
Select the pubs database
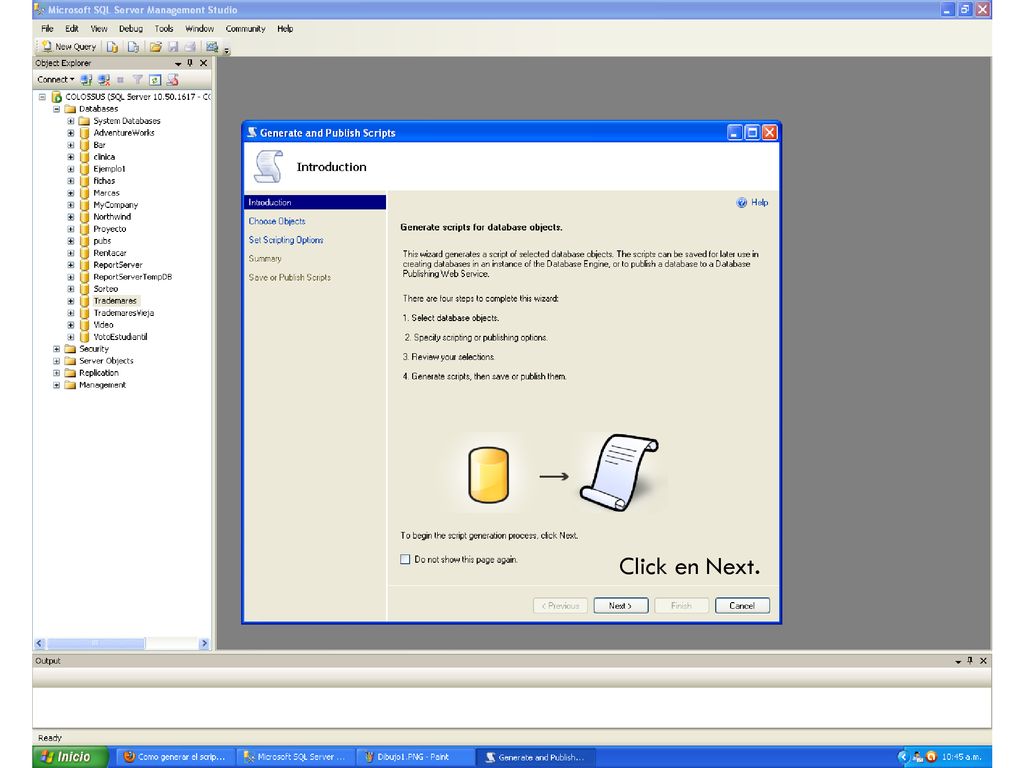102,241
